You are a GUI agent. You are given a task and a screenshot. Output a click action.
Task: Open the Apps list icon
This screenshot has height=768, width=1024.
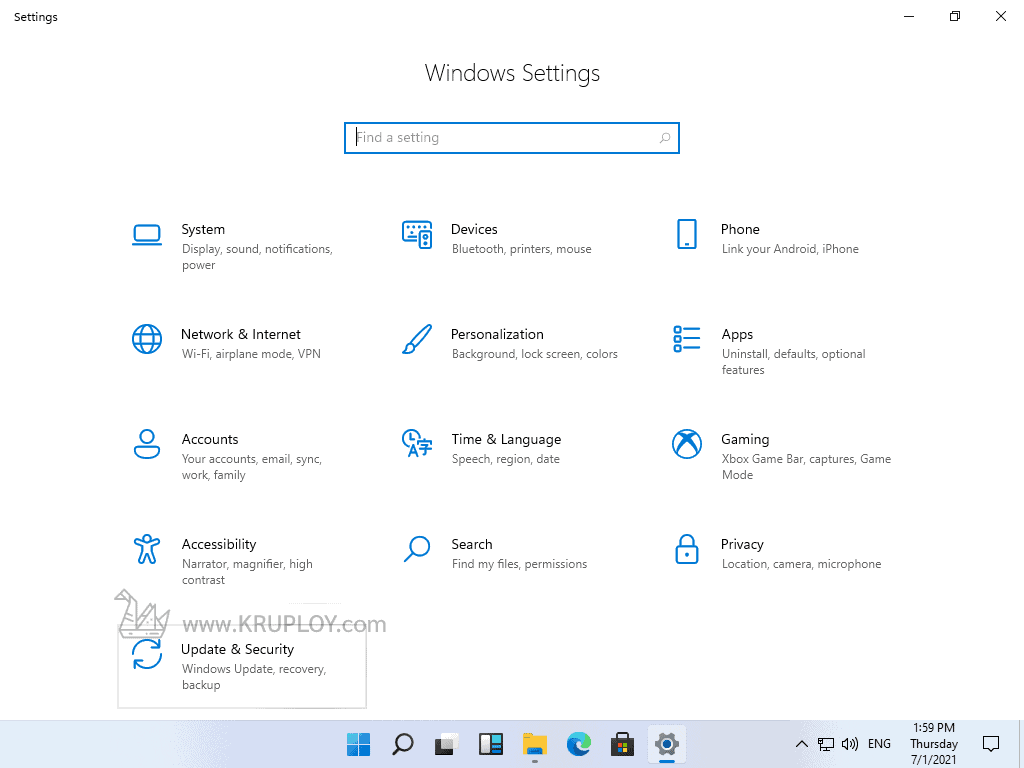(x=686, y=339)
